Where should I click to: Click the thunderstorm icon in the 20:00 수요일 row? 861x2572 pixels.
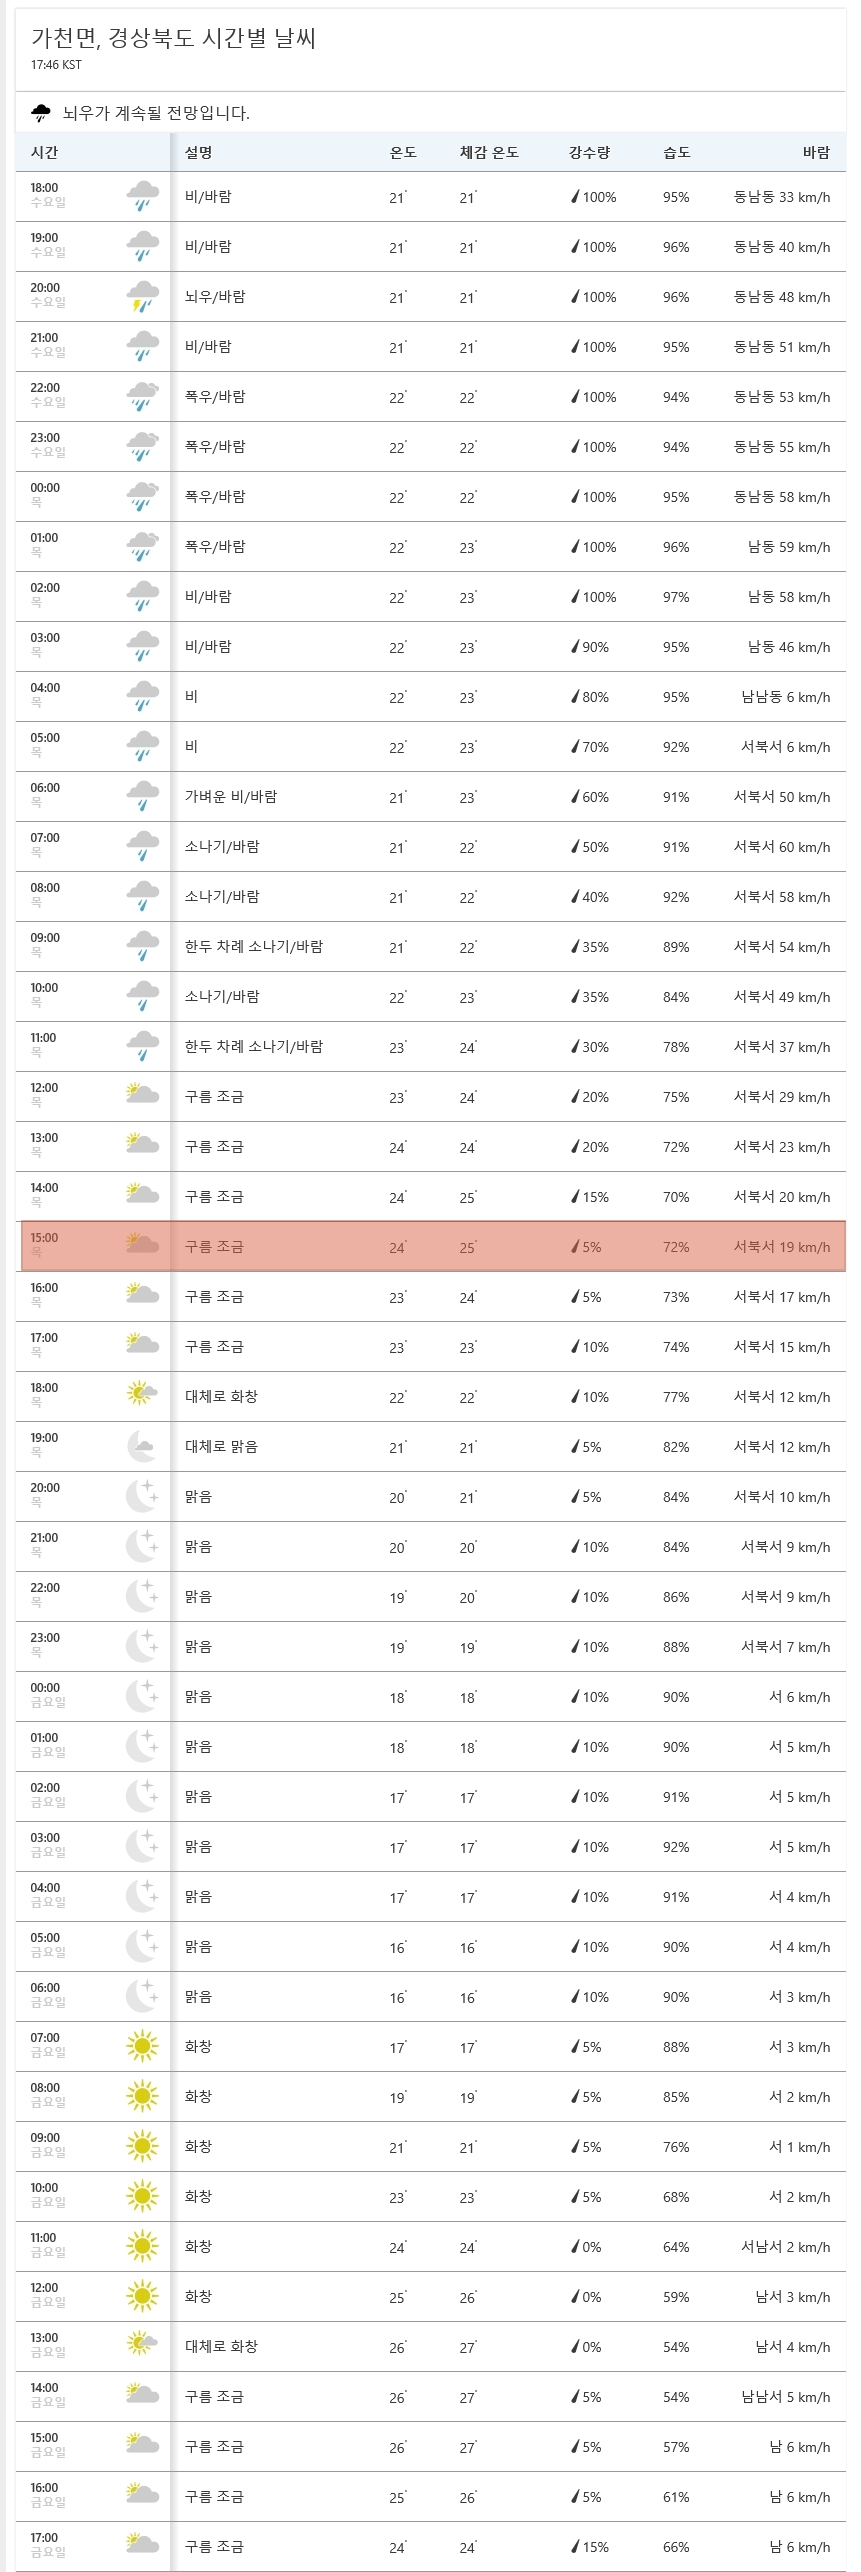(x=143, y=297)
